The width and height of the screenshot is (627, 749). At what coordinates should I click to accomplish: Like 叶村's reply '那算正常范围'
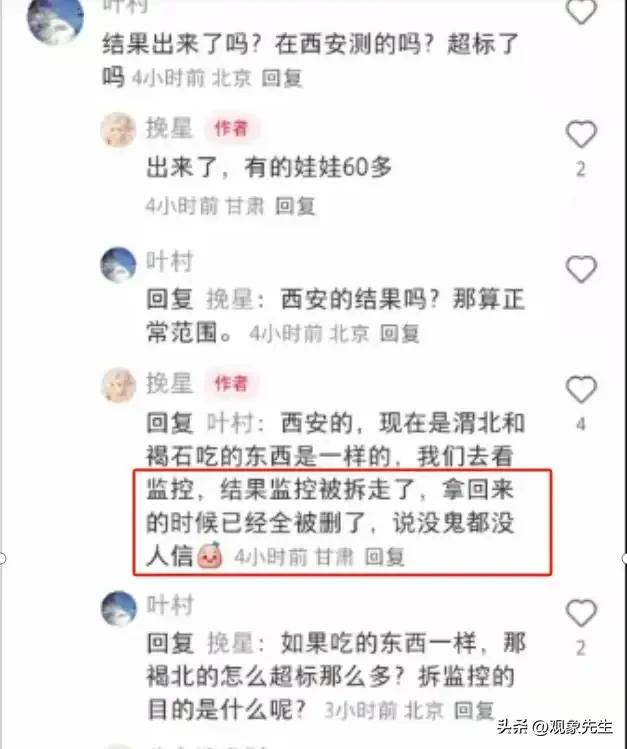click(581, 269)
